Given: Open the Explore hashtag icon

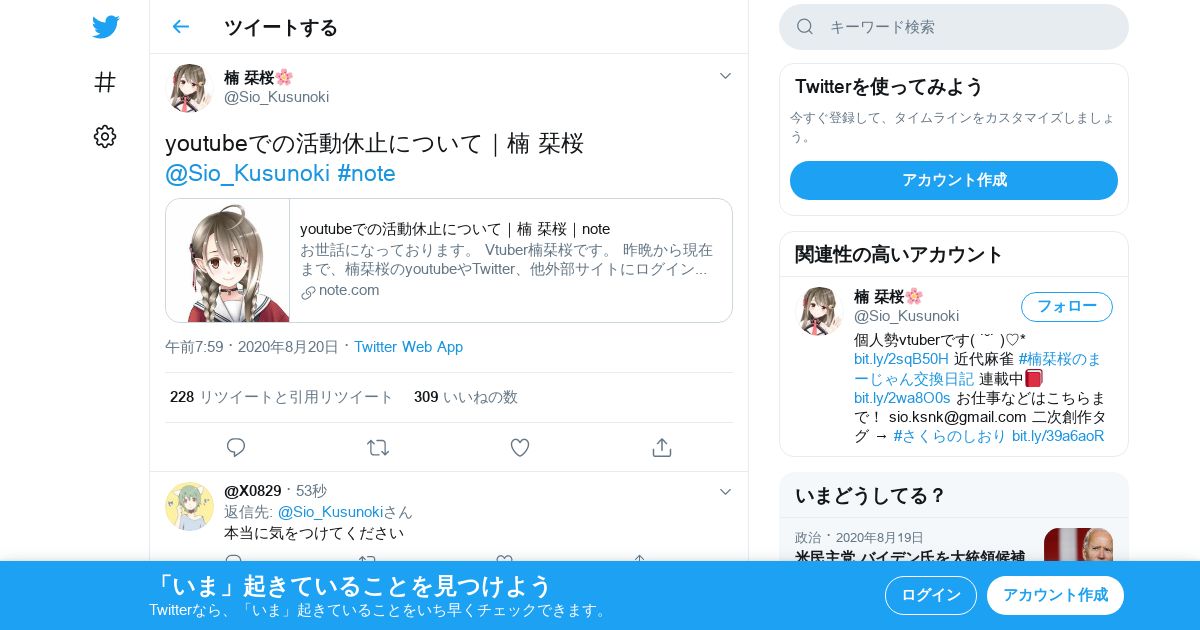Looking at the screenshot, I should tap(105, 82).
